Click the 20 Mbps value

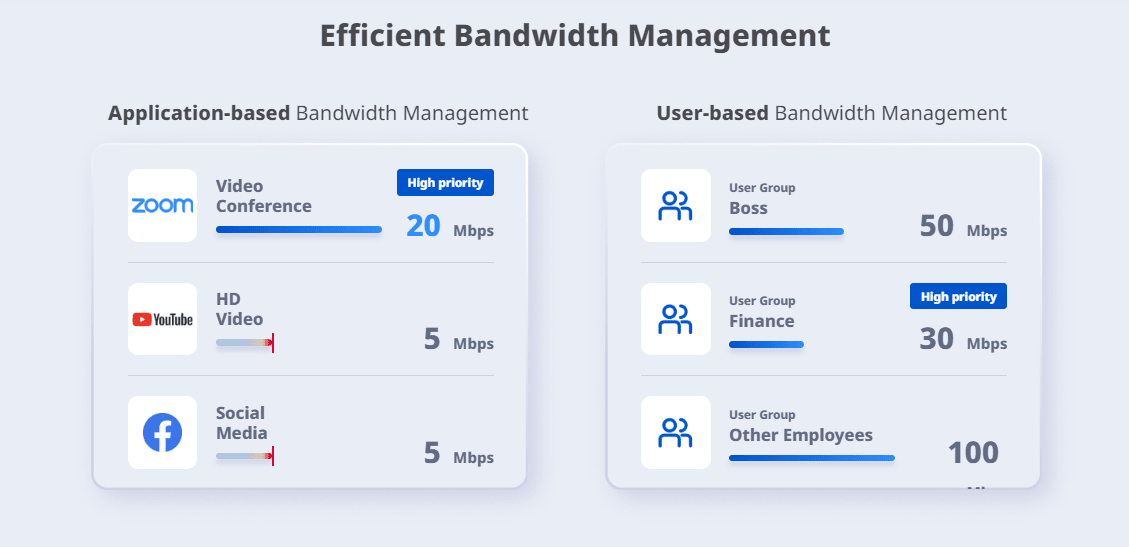tap(449, 227)
